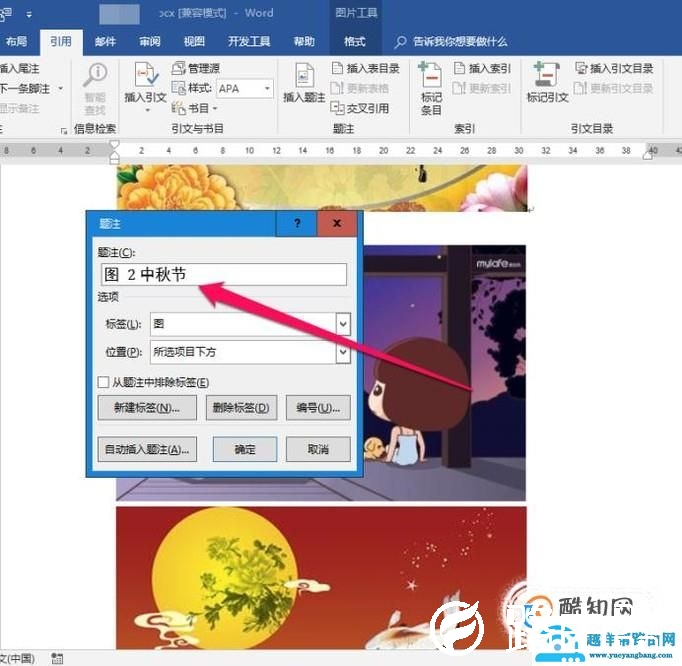Switch to the View (视图) tab

(194, 42)
